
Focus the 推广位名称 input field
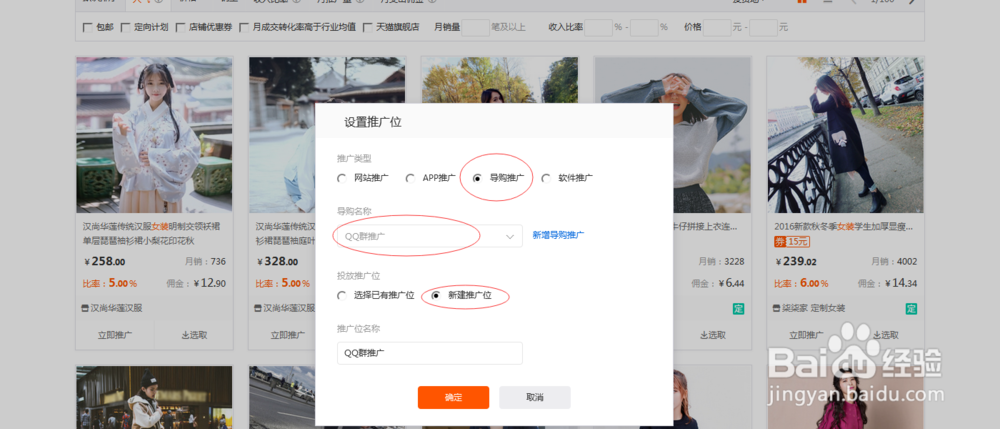[429, 353]
